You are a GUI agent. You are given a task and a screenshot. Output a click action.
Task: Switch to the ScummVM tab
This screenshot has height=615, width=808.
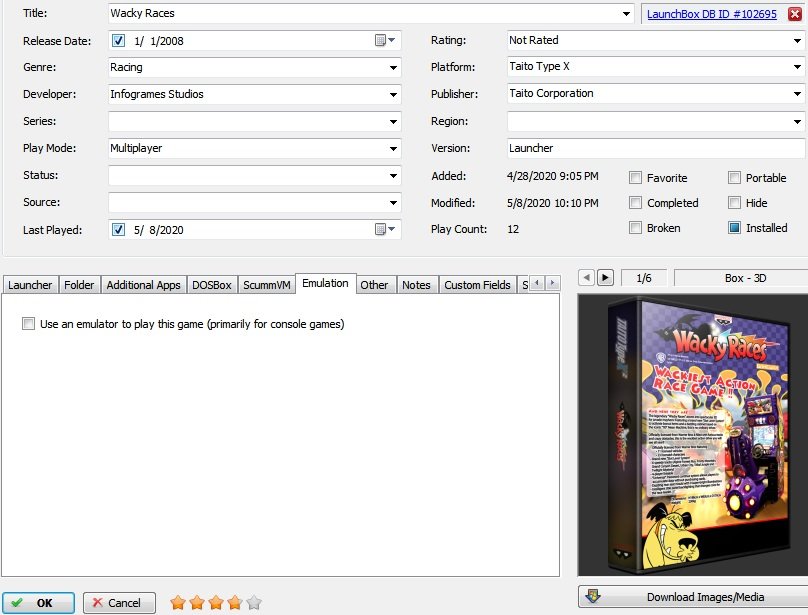(266, 285)
